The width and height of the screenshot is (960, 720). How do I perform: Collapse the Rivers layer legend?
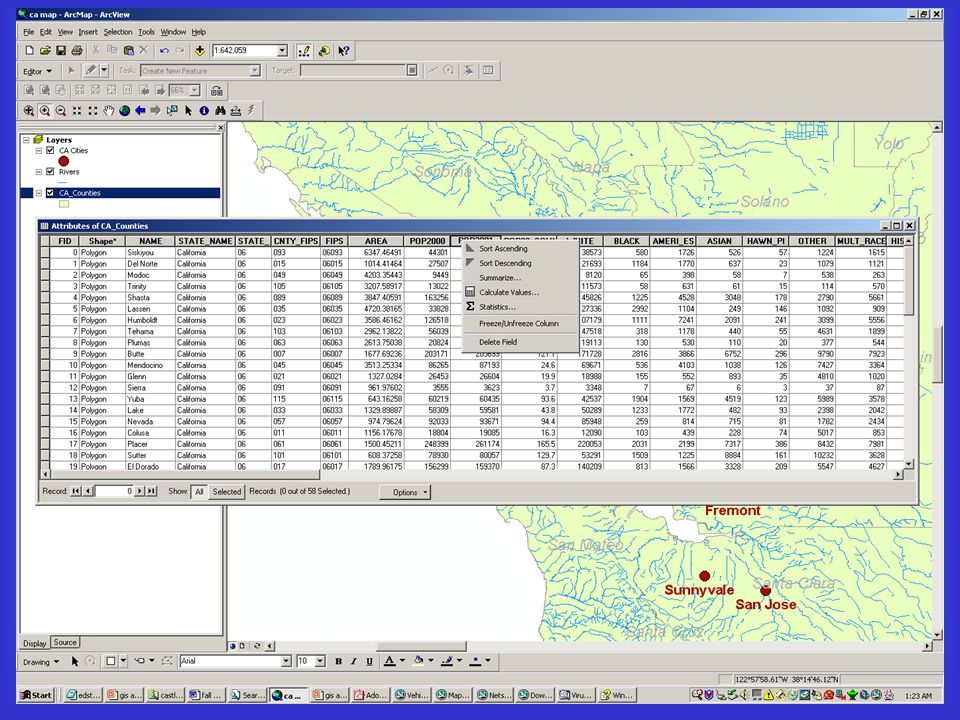point(39,172)
